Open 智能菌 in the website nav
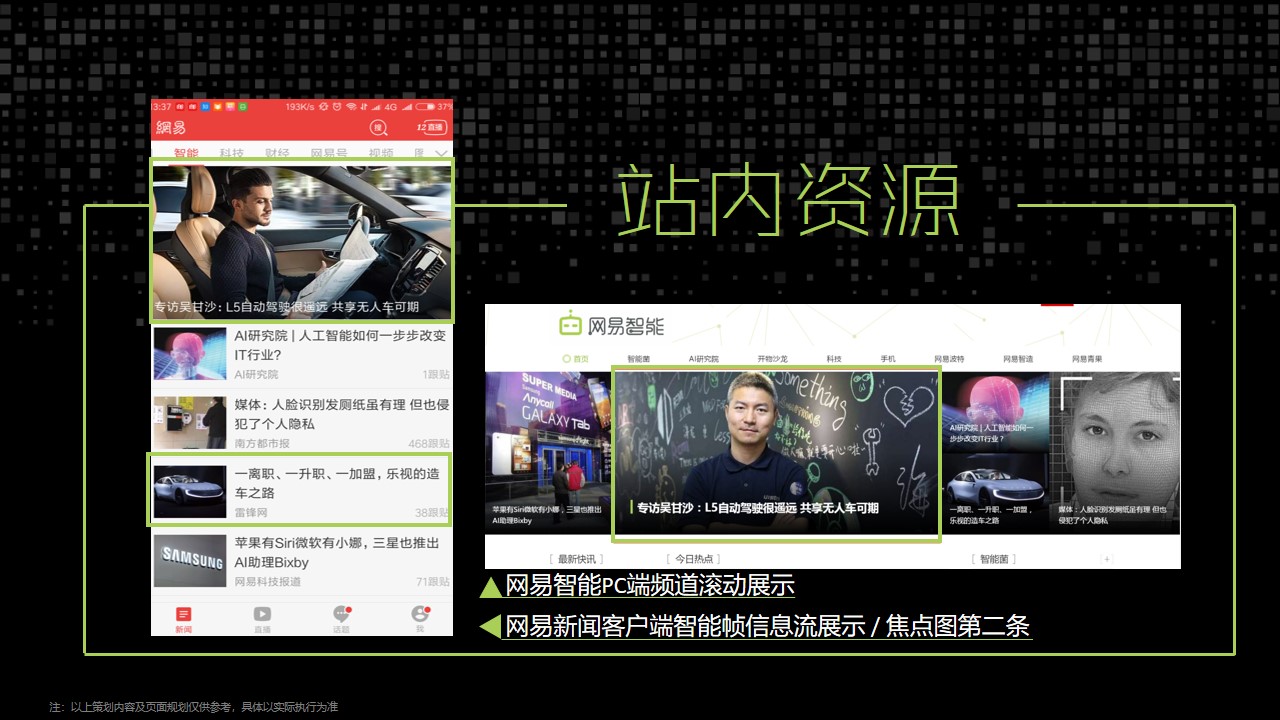This screenshot has height=720, width=1280. [x=639, y=358]
